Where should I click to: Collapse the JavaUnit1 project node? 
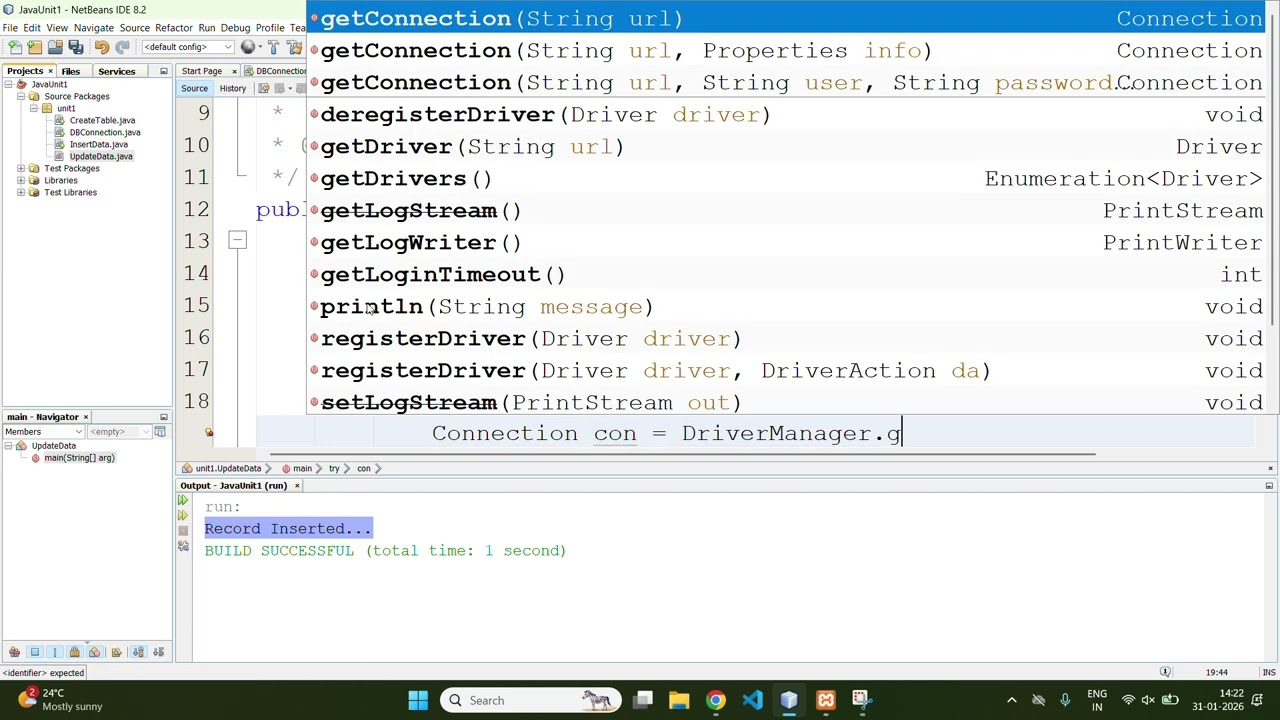point(8,84)
